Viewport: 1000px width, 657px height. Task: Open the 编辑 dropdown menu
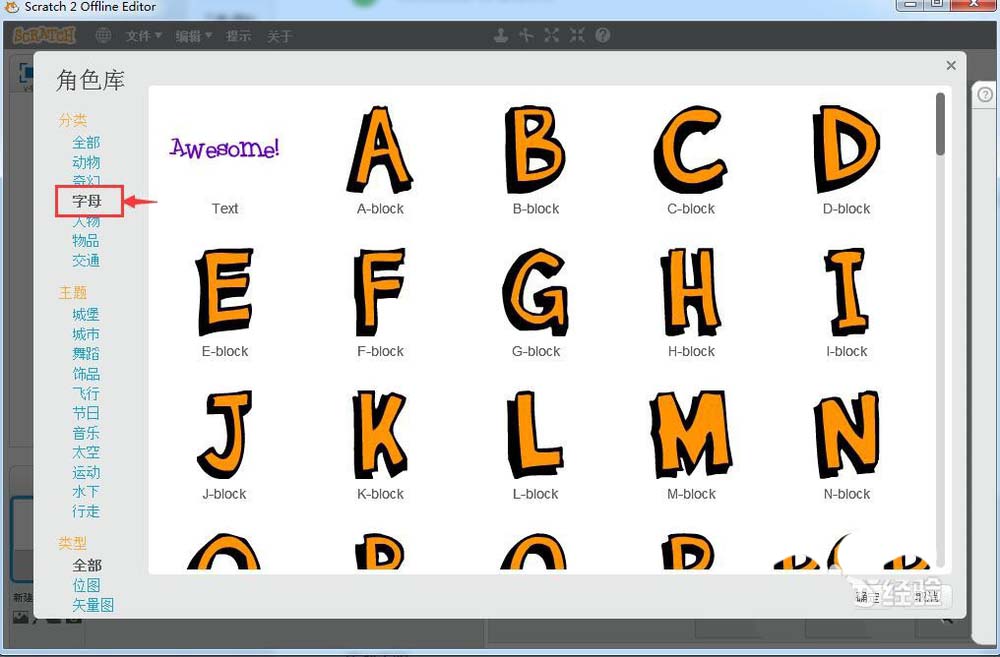(x=193, y=36)
